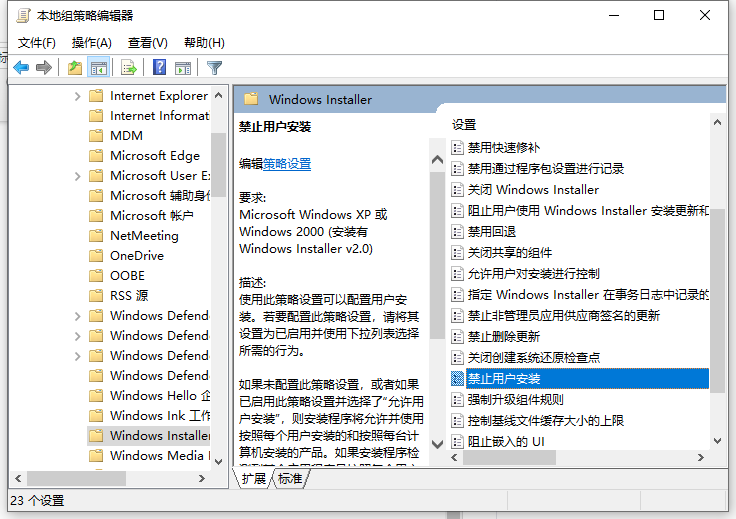Toggle the show/hide console tree icon
736x519 pixels.
[98, 68]
